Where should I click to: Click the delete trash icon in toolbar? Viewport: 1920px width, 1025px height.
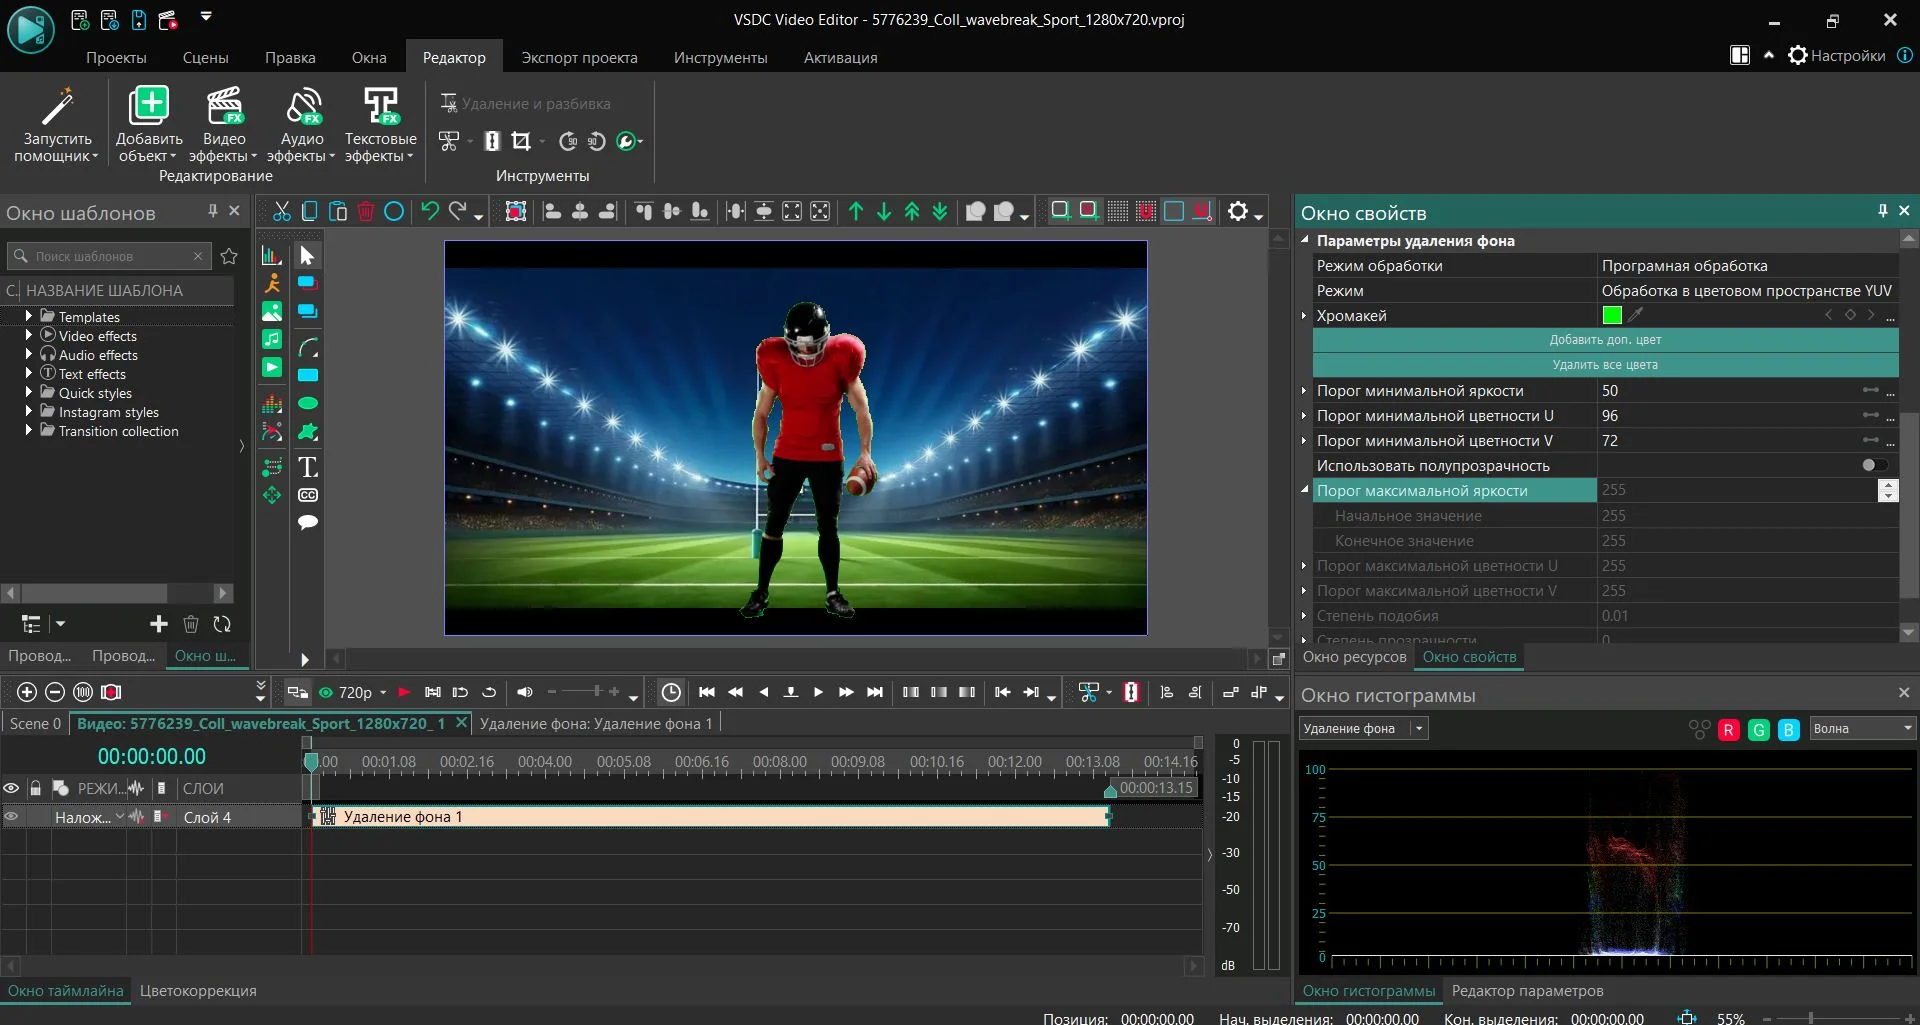366,211
